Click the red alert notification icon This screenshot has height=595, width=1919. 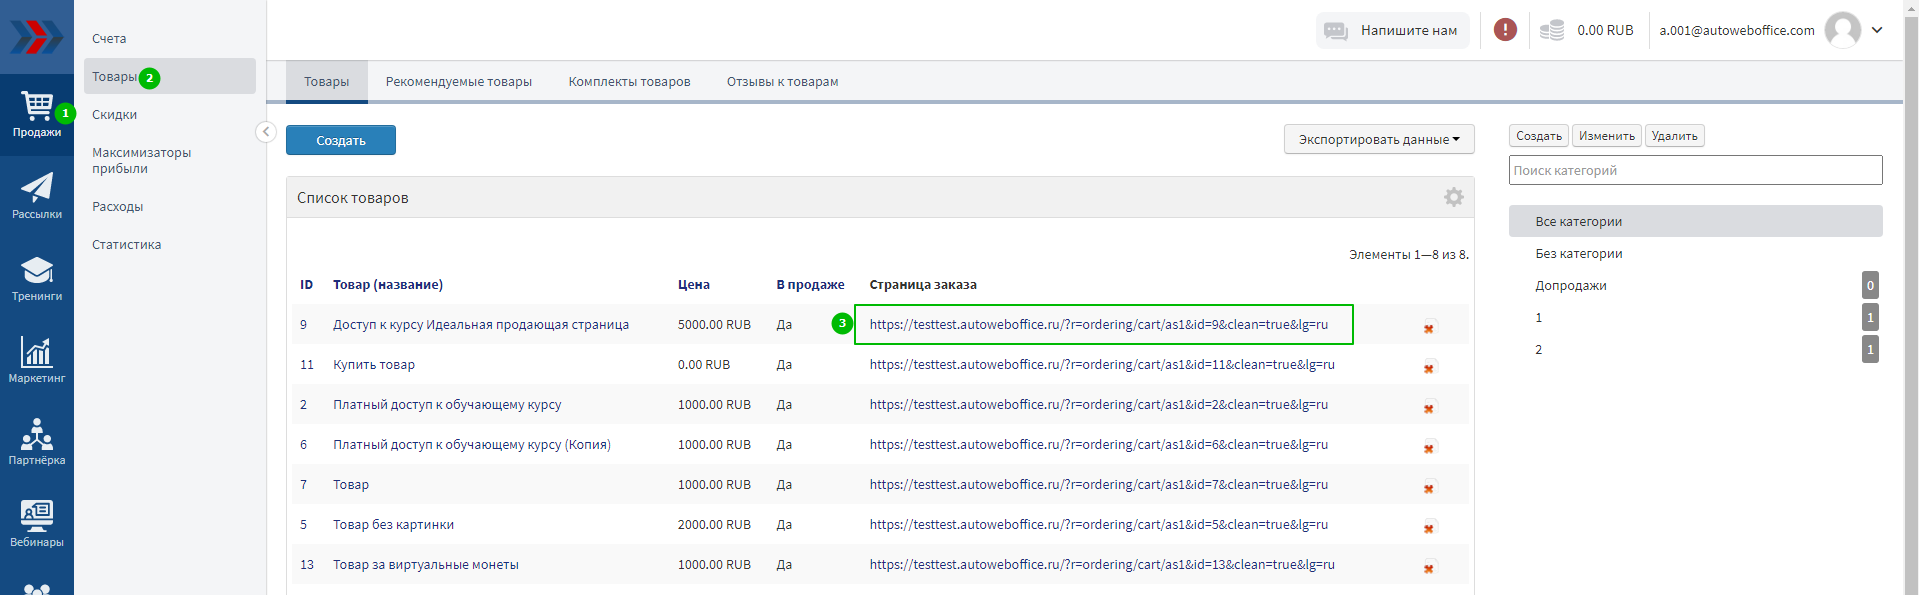pos(1504,30)
